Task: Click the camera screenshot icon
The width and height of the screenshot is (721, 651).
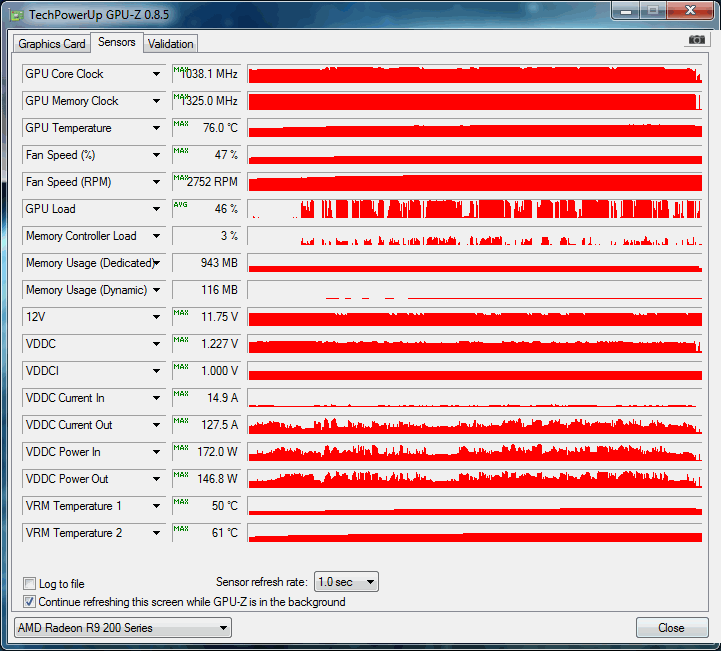Action: pos(696,40)
